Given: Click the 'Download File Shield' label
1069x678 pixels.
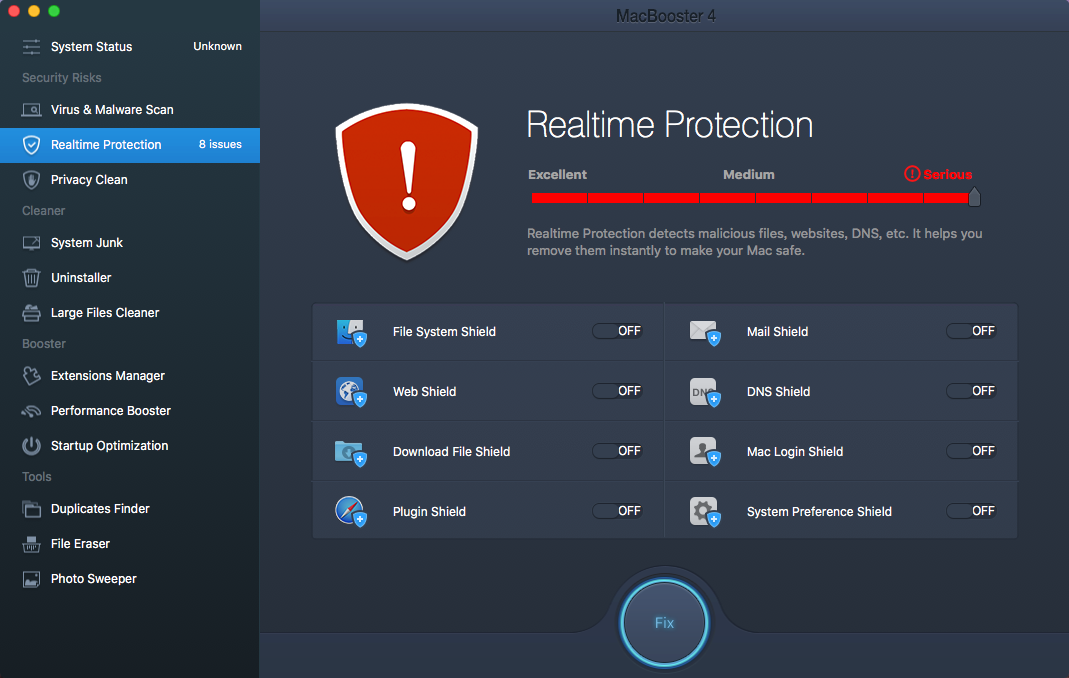Looking at the screenshot, I should click(451, 452).
